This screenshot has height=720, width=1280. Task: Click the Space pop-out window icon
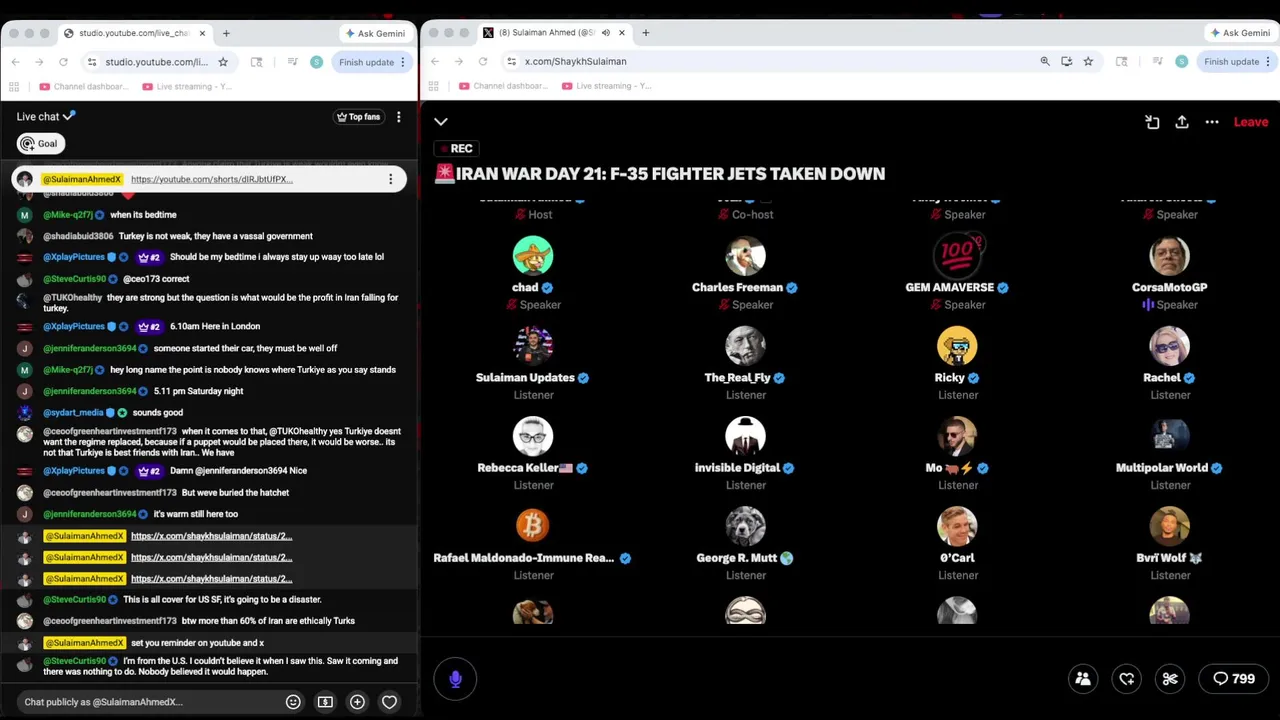(x=1152, y=122)
